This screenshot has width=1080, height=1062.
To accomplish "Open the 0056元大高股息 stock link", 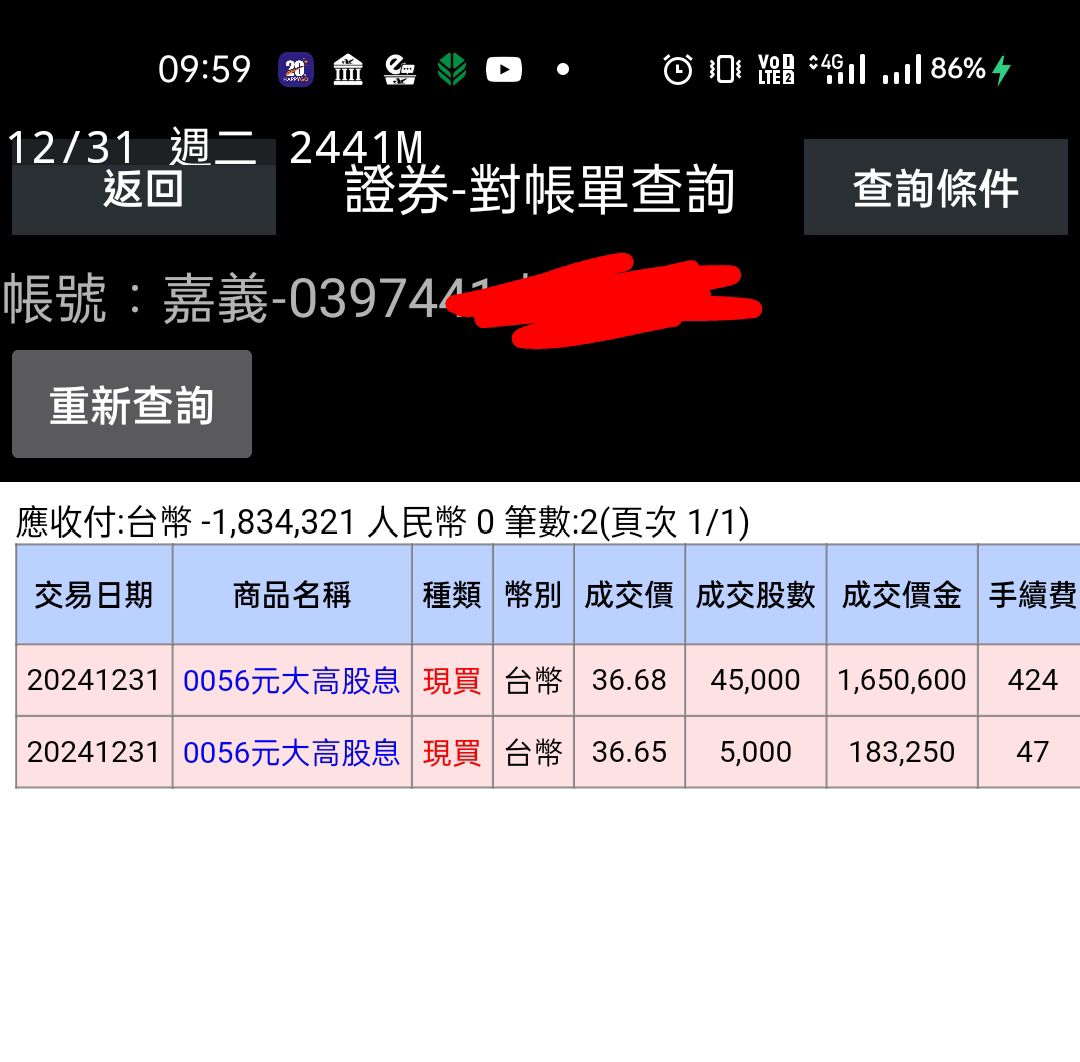I will pos(292,679).
